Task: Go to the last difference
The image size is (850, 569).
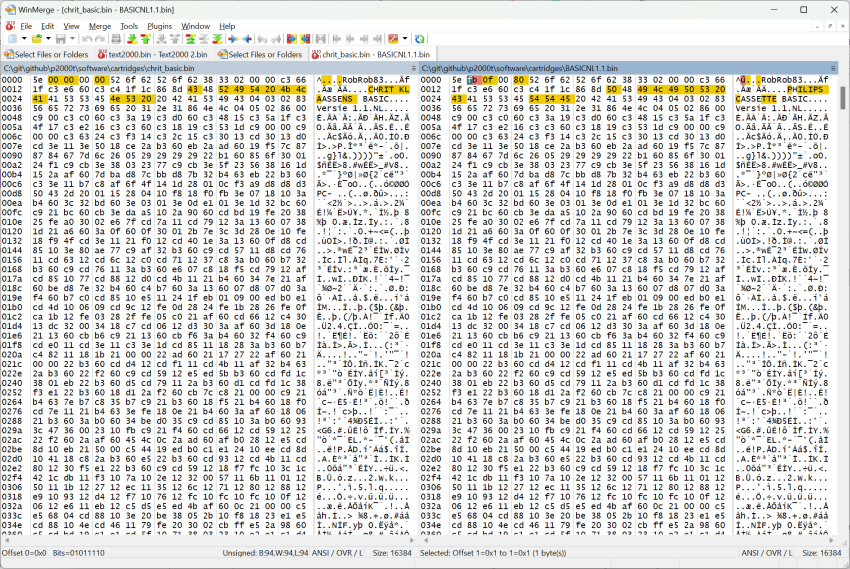Action: pos(217,38)
